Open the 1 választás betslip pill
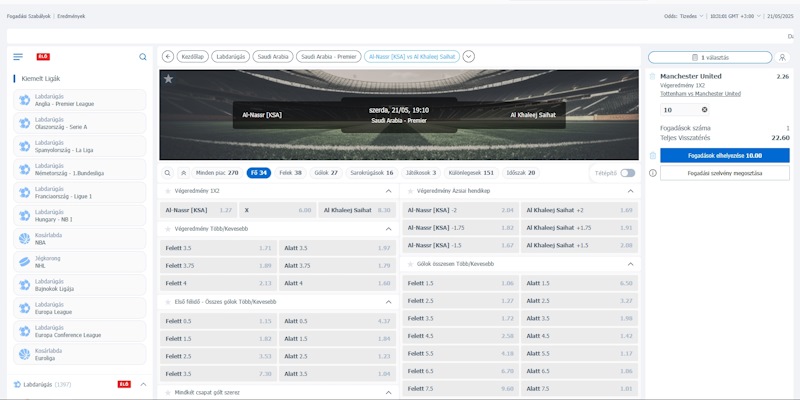Viewport: 800px width, 400px height. (710, 57)
